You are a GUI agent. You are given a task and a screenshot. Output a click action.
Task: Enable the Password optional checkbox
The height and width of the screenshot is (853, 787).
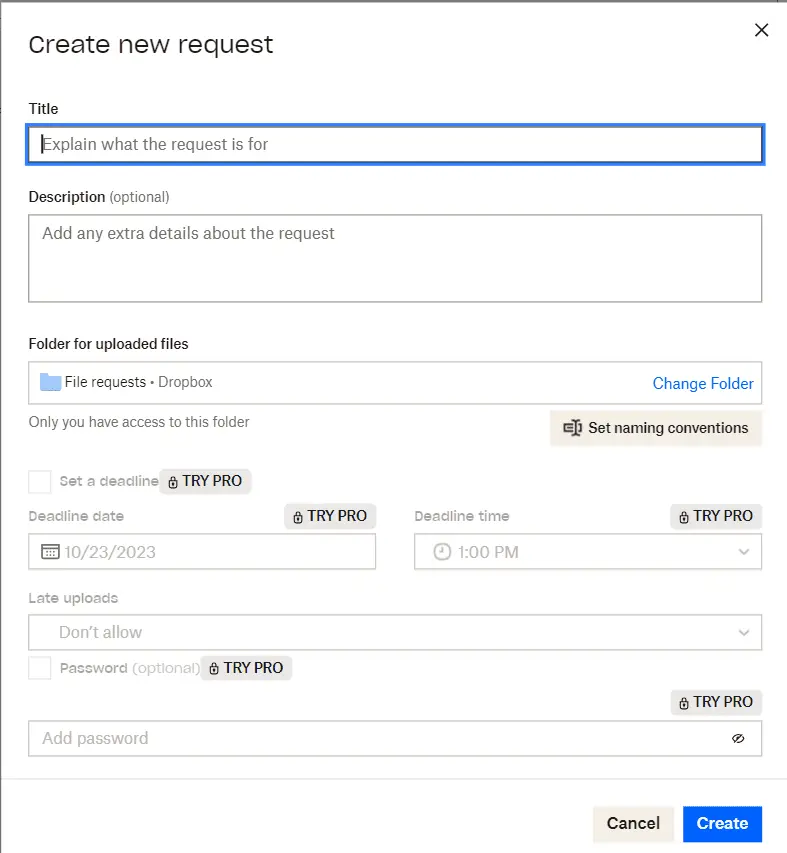pos(38,668)
